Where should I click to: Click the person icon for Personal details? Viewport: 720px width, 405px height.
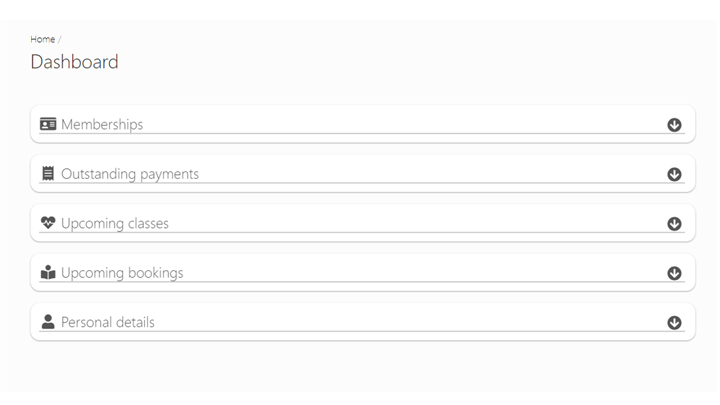coord(48,321)
